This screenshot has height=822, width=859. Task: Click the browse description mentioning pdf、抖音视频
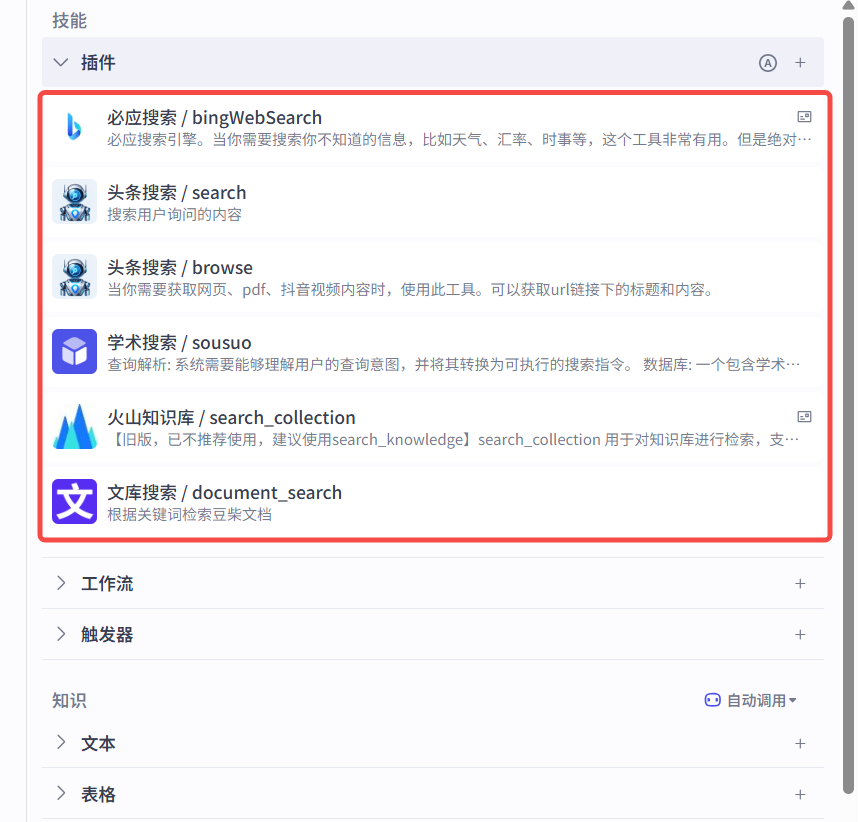point(411,290)
